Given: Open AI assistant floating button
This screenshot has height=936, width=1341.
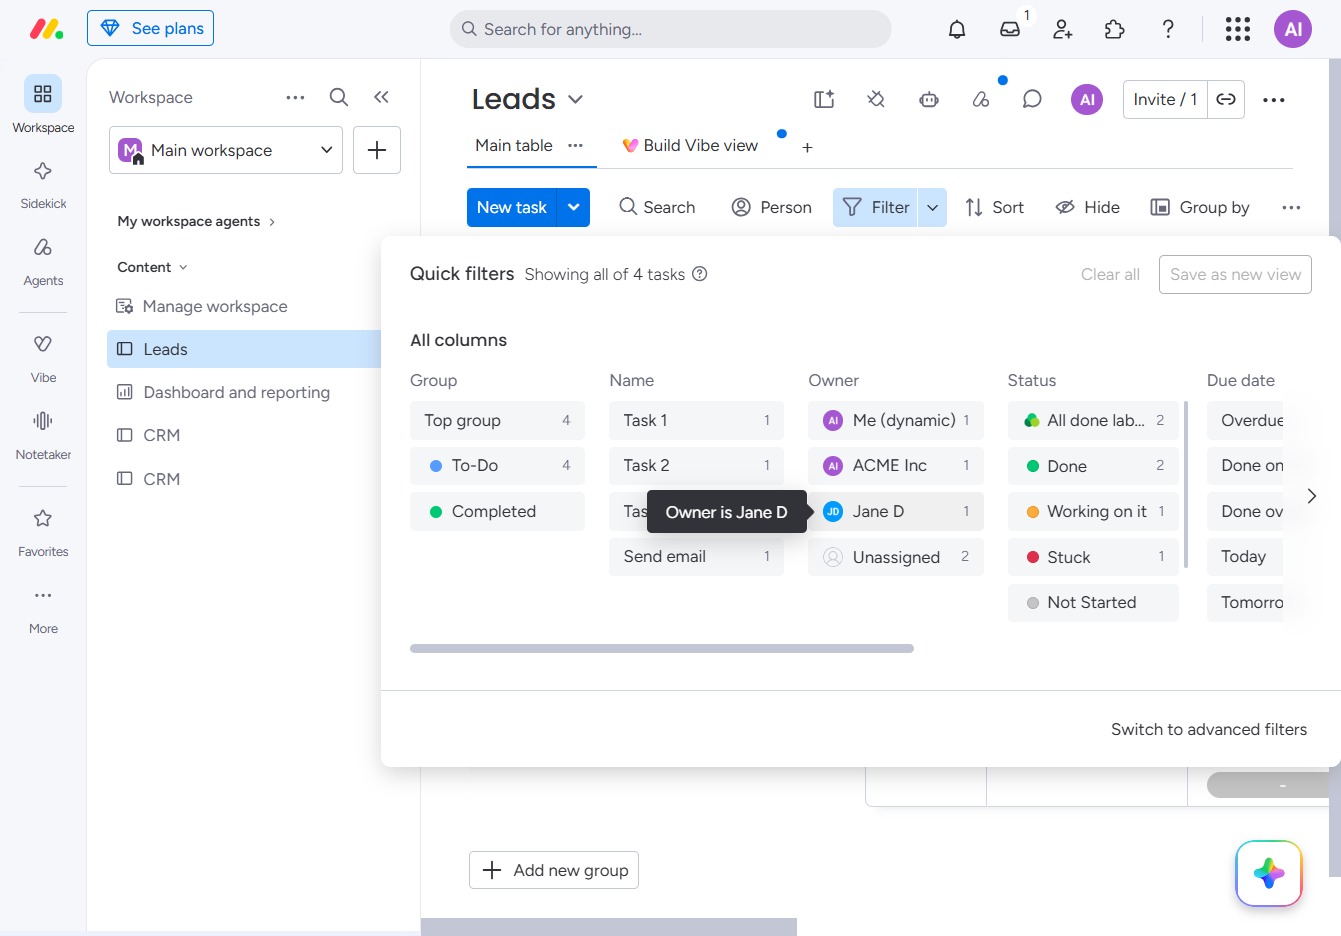Looking at the screenshot, I should (x=1269, y=873).
